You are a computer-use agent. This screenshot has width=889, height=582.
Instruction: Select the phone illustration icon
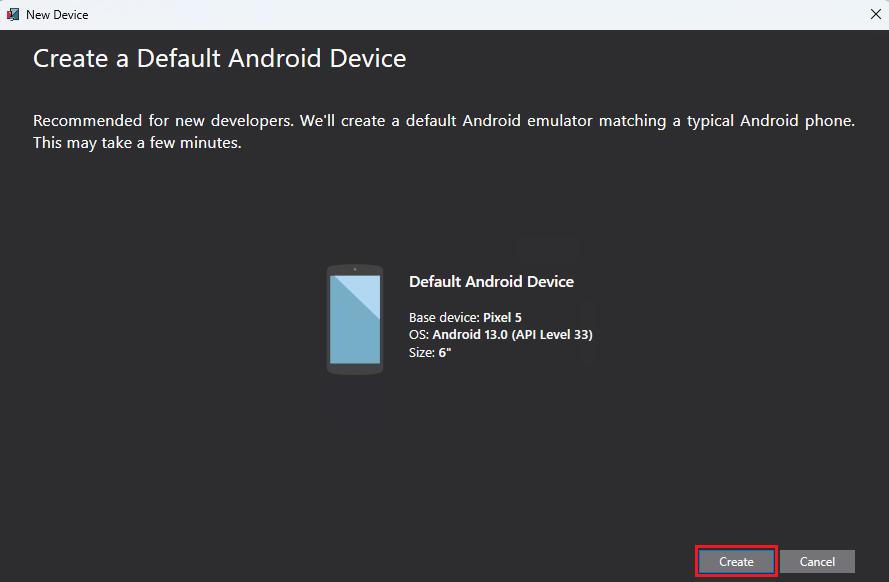coord(354,320)
